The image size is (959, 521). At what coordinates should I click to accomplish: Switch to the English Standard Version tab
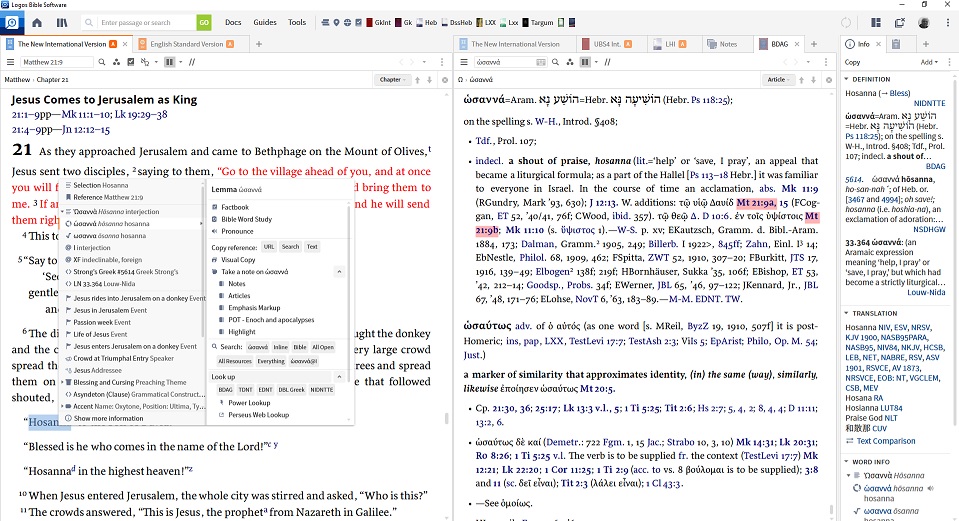(x=186, y=44)
